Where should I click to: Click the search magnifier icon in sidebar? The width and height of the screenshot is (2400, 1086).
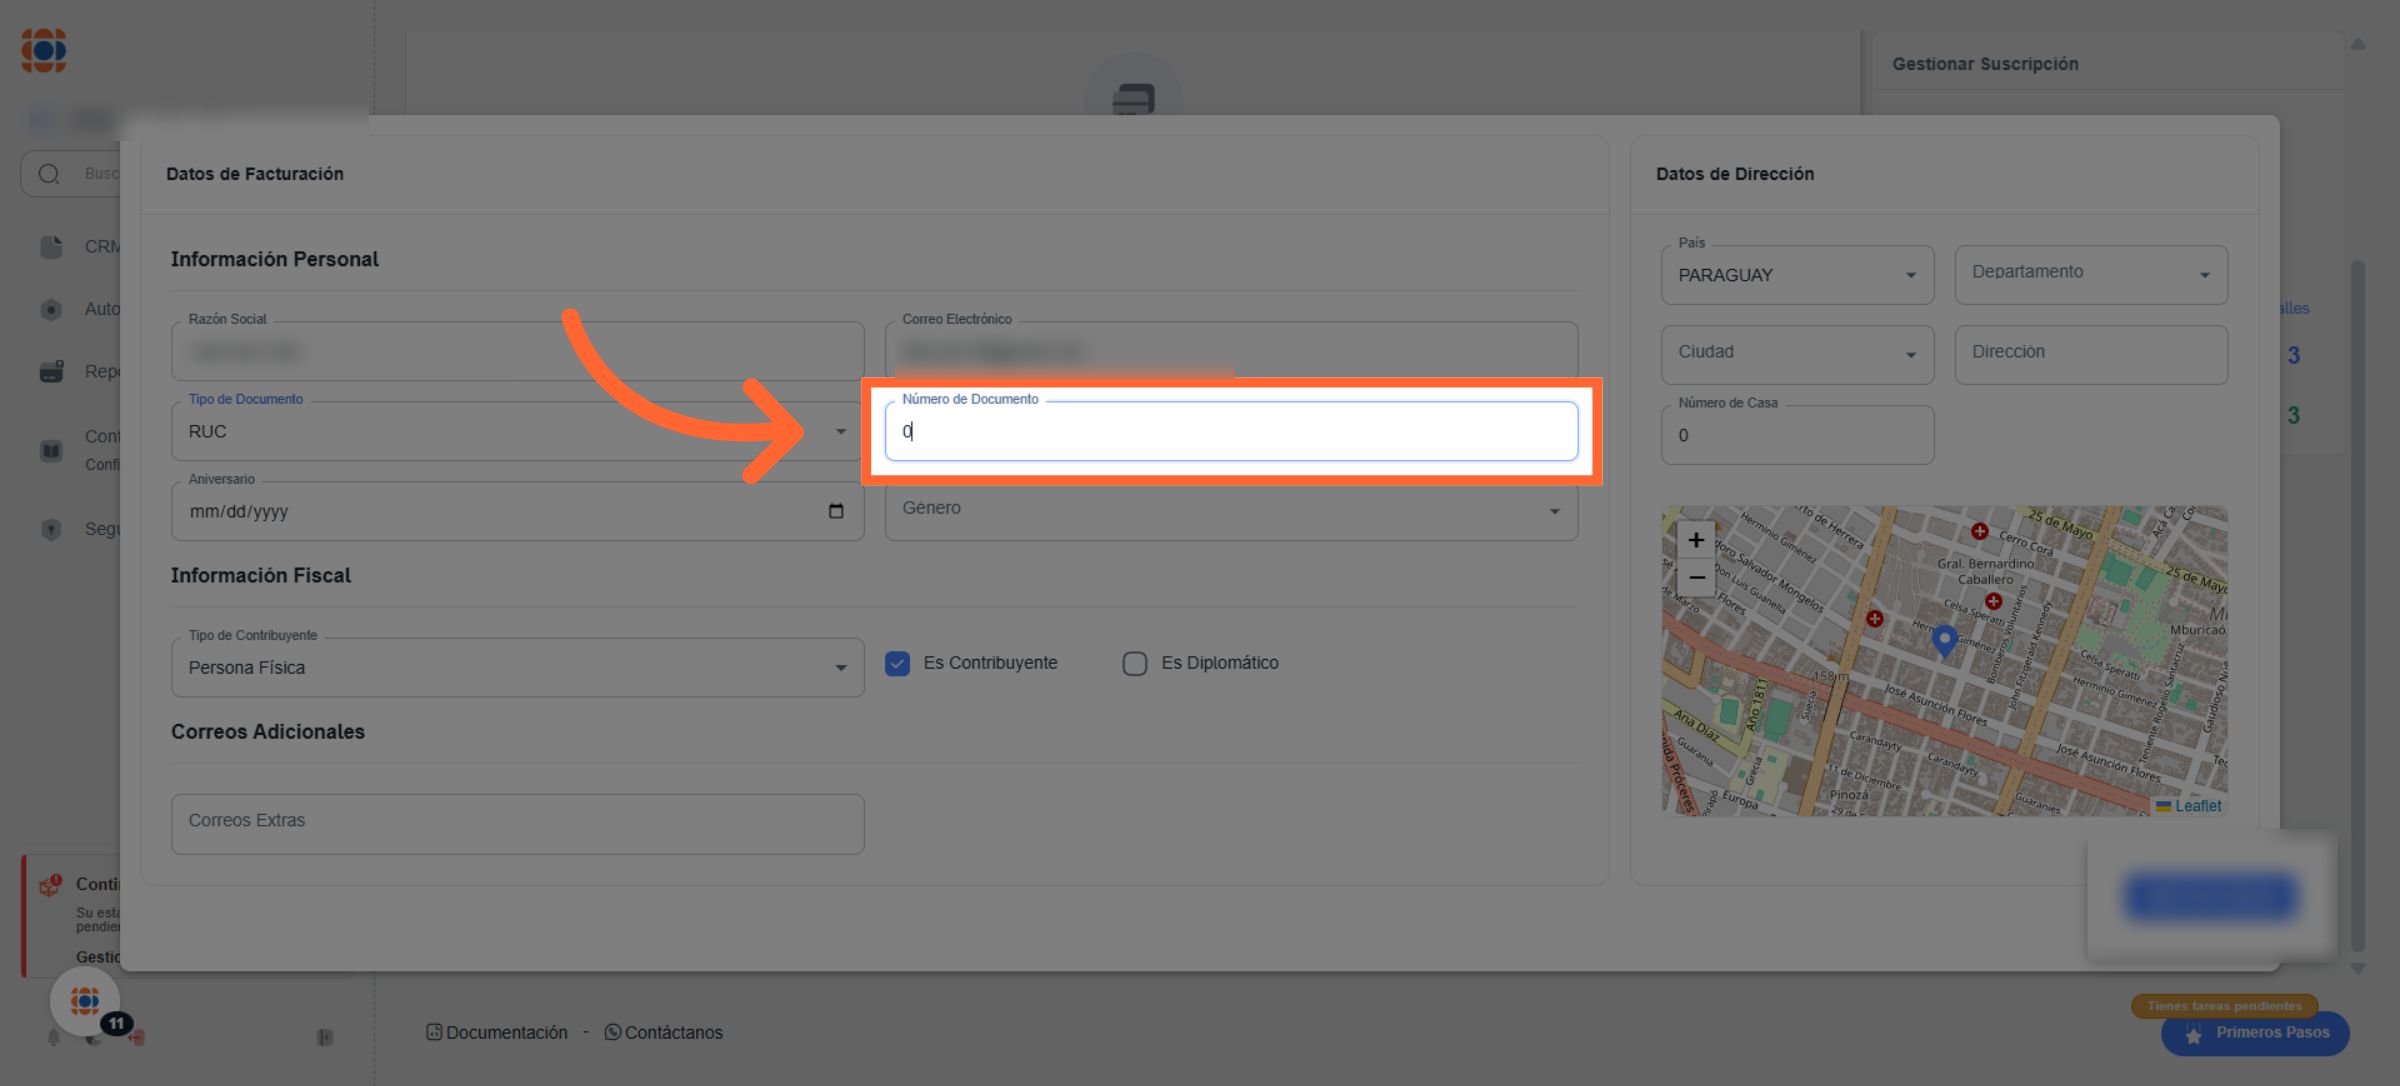point(49,174)
